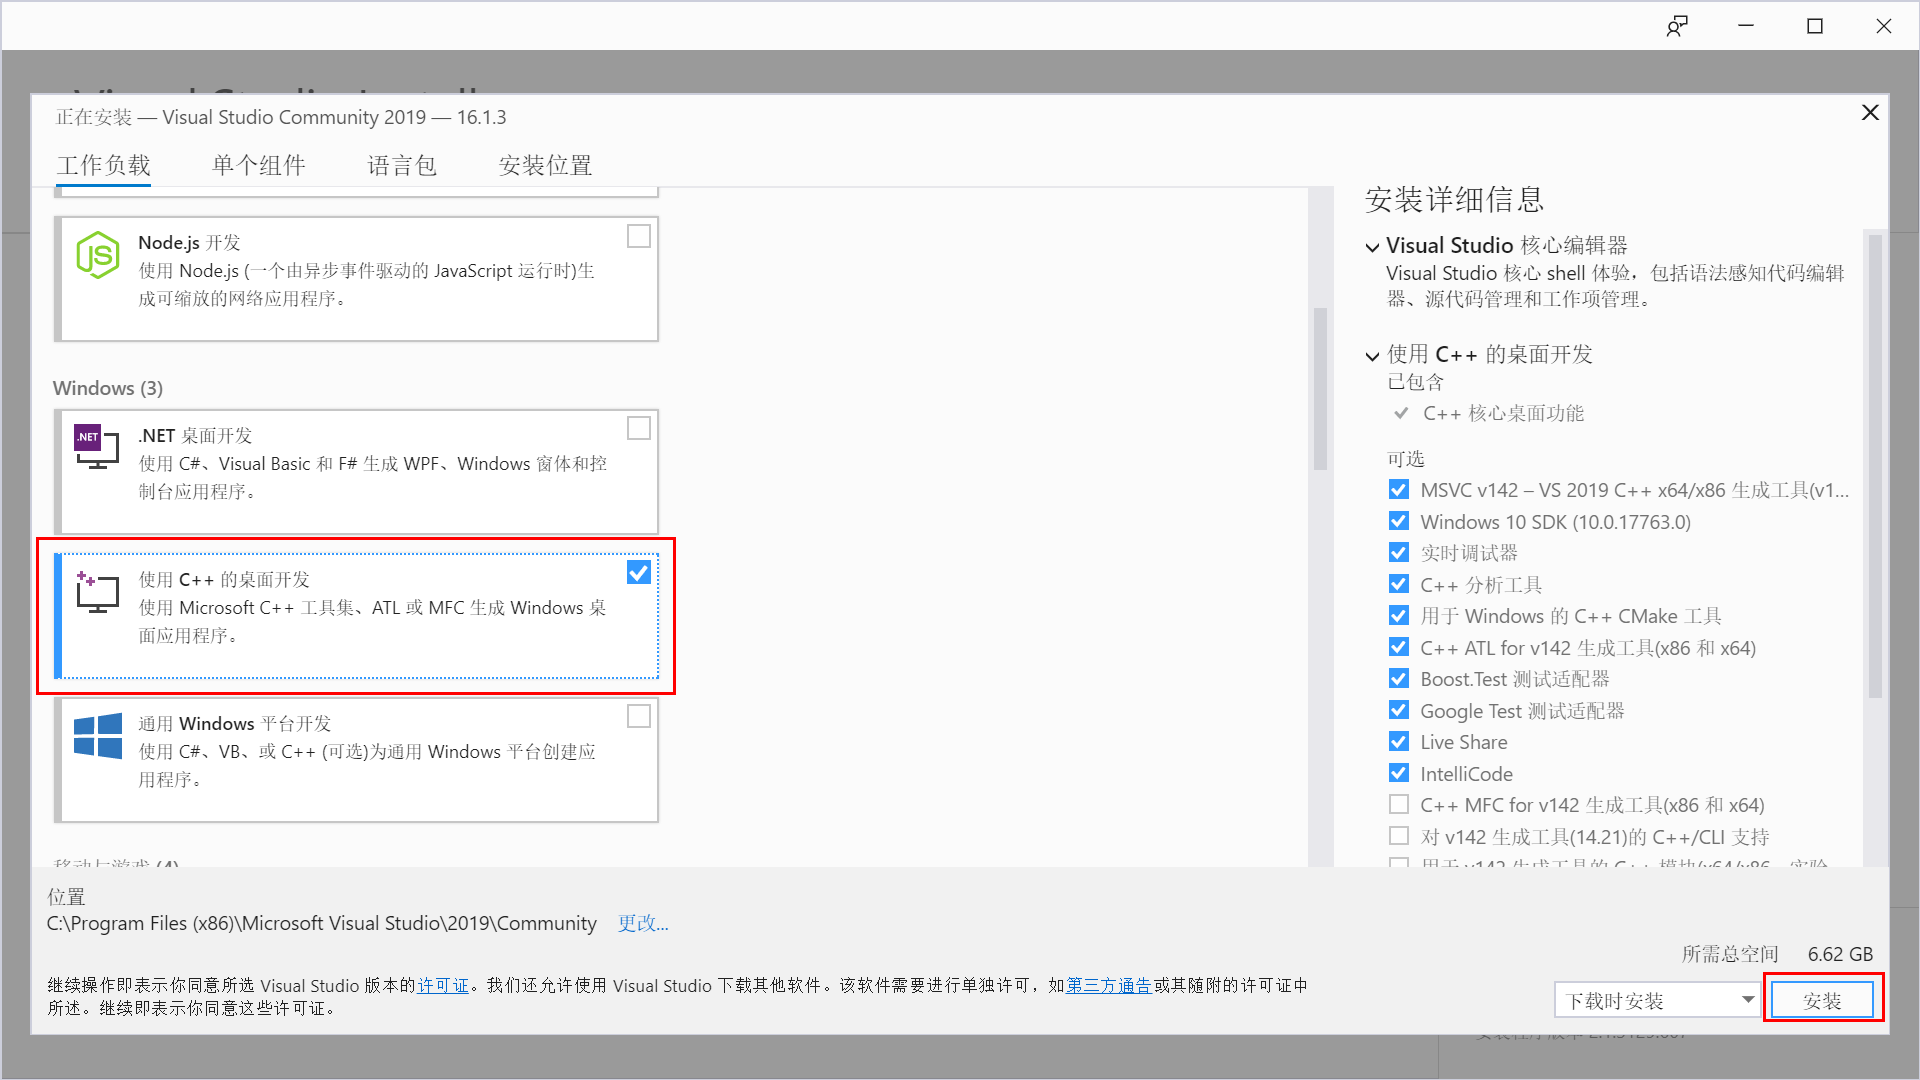This screenshot has width=1920, height=1080.
Task: Collapse the Desktop development with C++ section
Action: [x=1373, y=356]
